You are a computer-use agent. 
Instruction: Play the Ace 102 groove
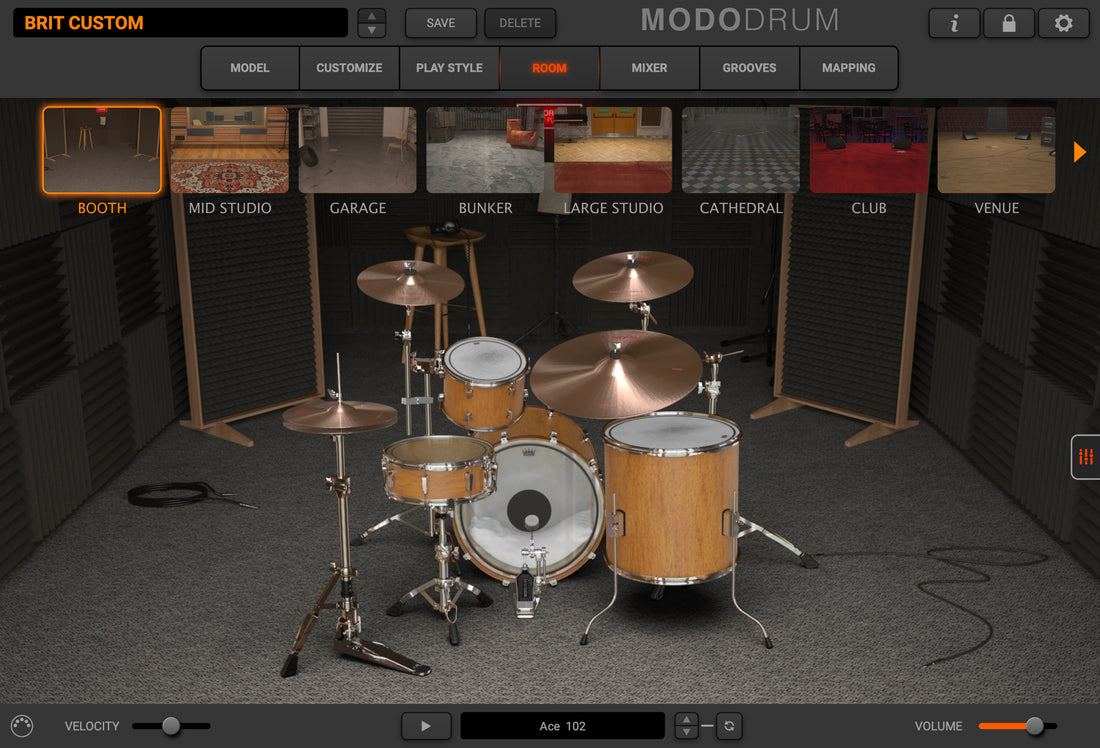click(426, 726)
